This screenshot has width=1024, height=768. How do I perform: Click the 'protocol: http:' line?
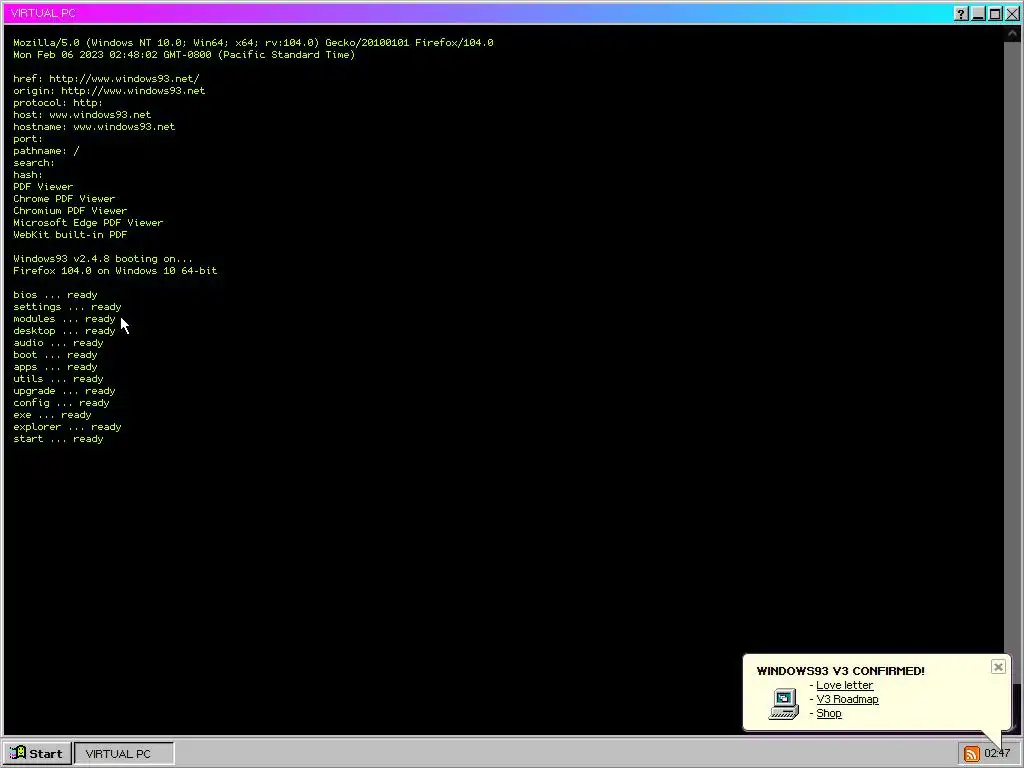[58, 103]
